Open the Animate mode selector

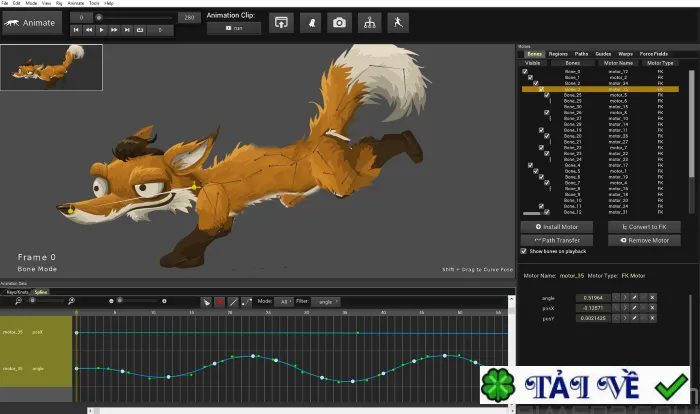click(x=32, y=23)
